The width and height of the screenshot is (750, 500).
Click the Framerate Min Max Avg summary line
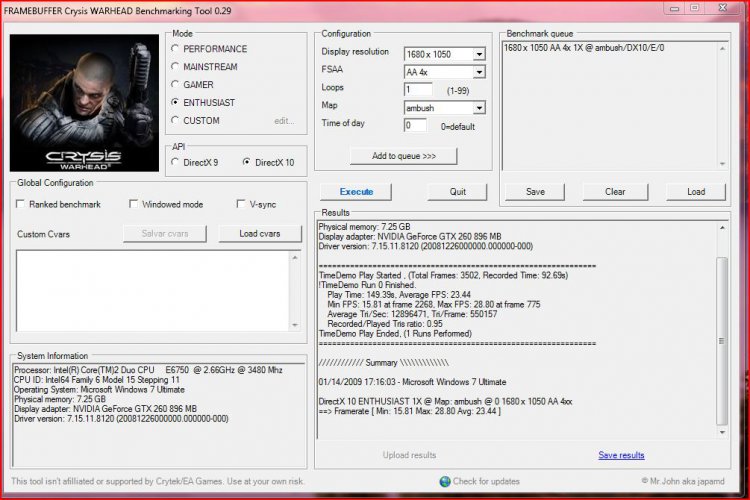(x=409, y=411)
